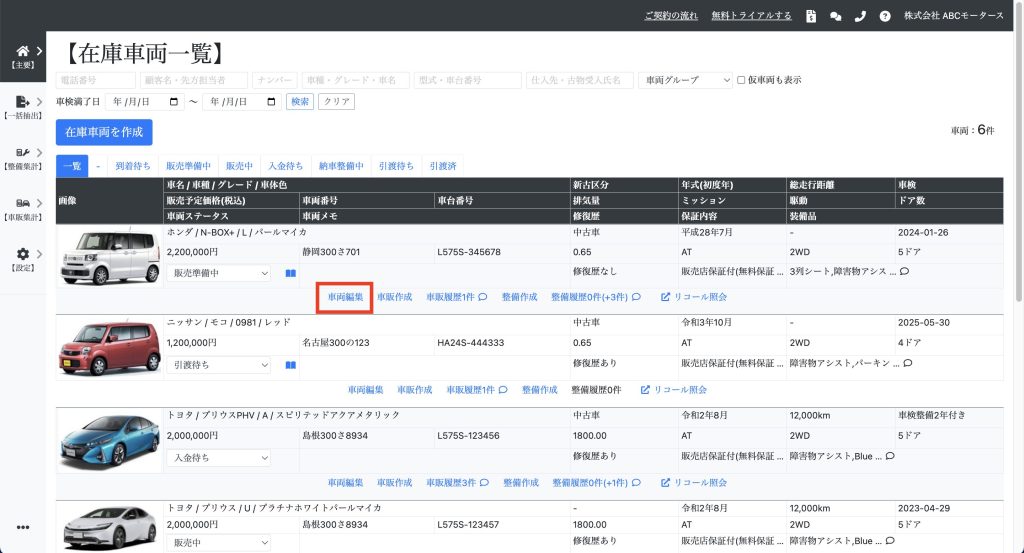This screenshot has width=1024, height=553.
Task: Open the help question mark icon
Action: point(885,16)
